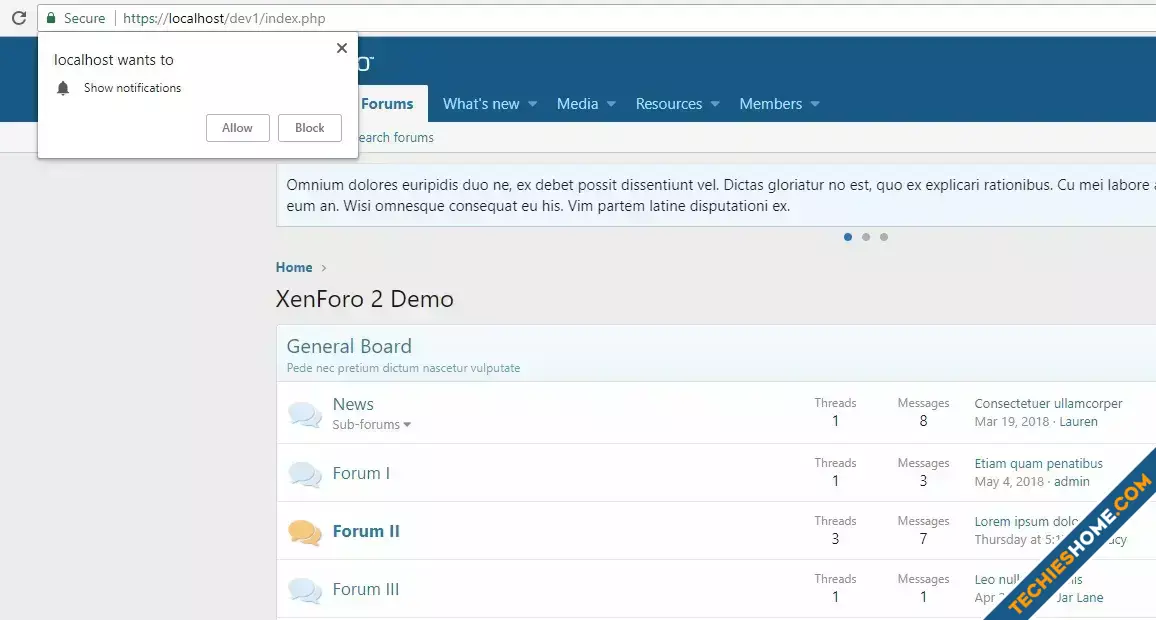Open the What's new section
Image resolution: width=1156 pixels, height=620 pixels.
click(x=481, y=104)
